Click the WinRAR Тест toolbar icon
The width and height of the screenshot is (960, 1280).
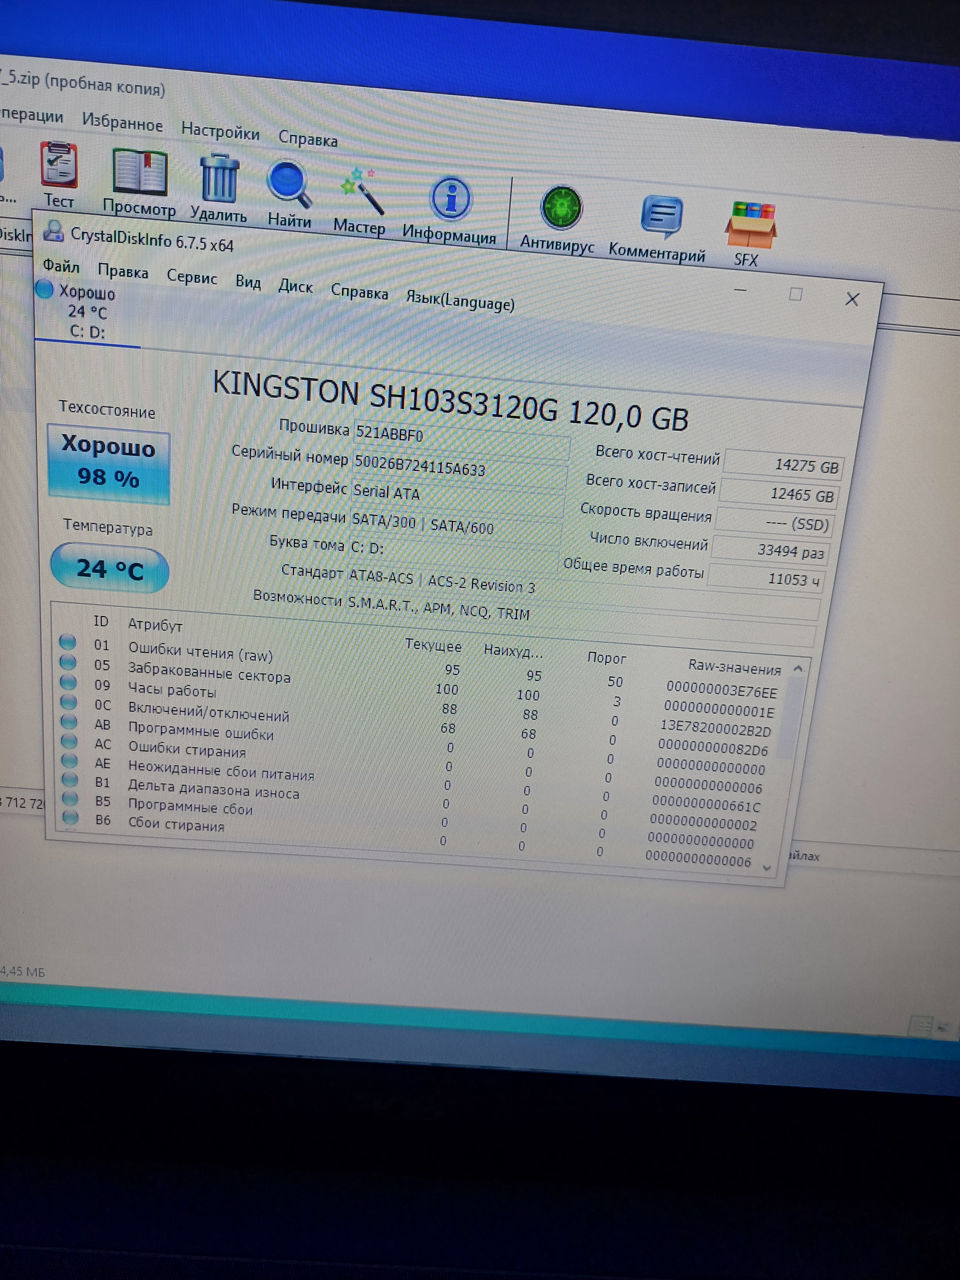click(x=59, y=164)
